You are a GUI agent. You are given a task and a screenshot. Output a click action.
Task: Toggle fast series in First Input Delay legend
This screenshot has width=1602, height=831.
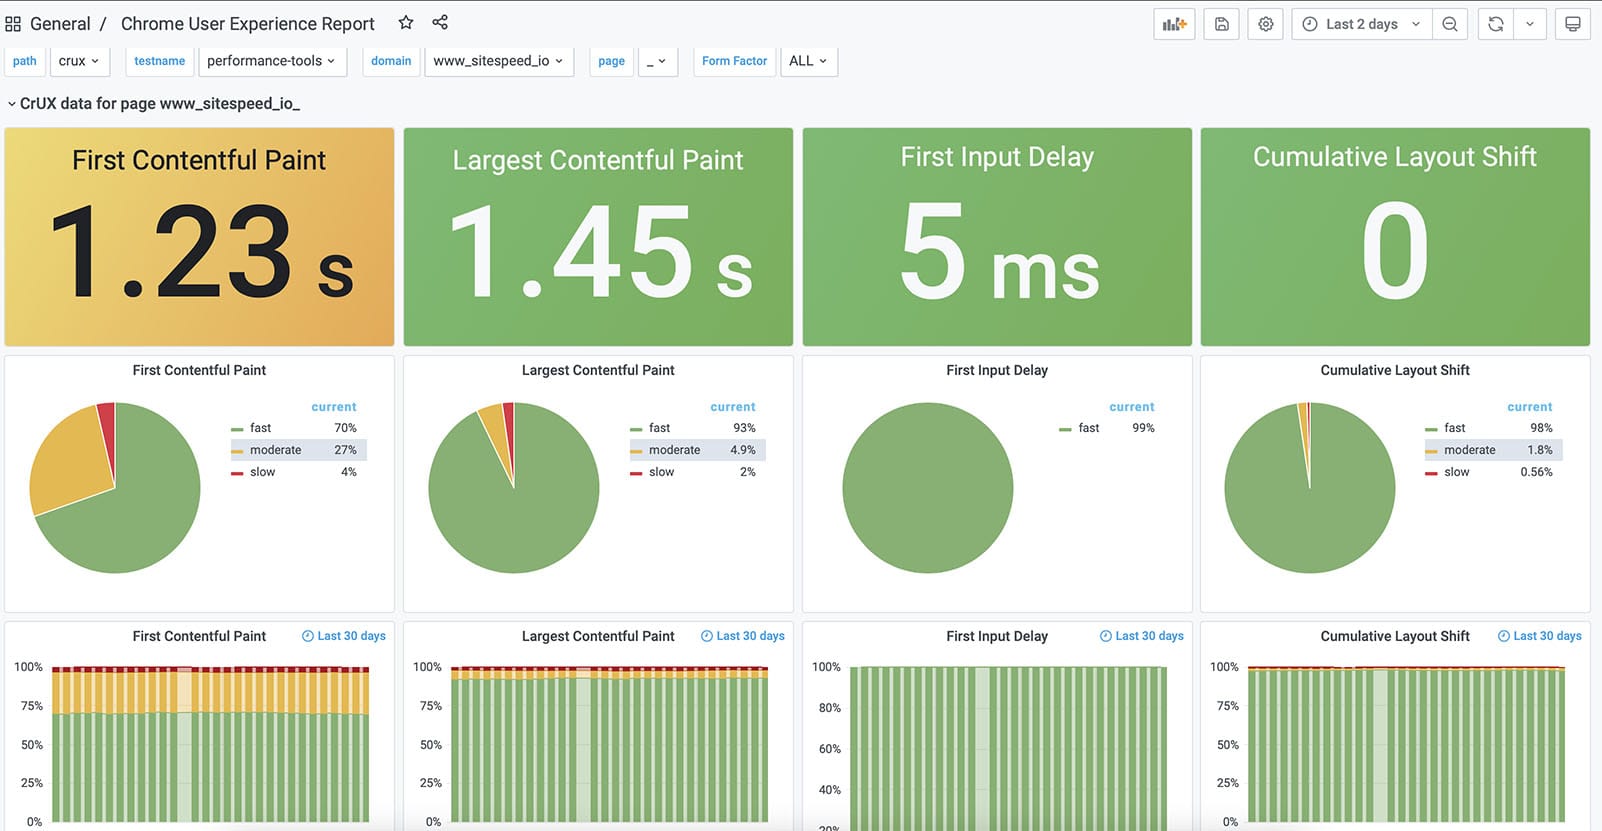tap(1088, 428)
